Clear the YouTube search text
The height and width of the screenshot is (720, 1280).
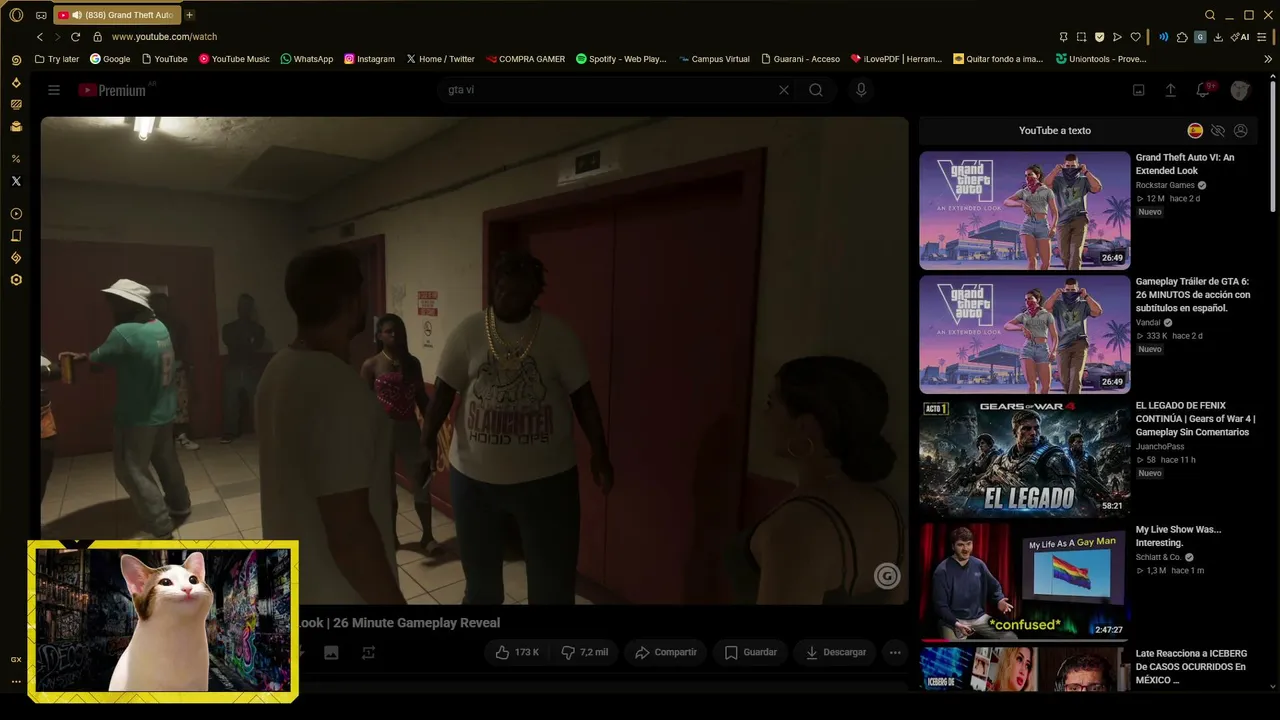784,90
